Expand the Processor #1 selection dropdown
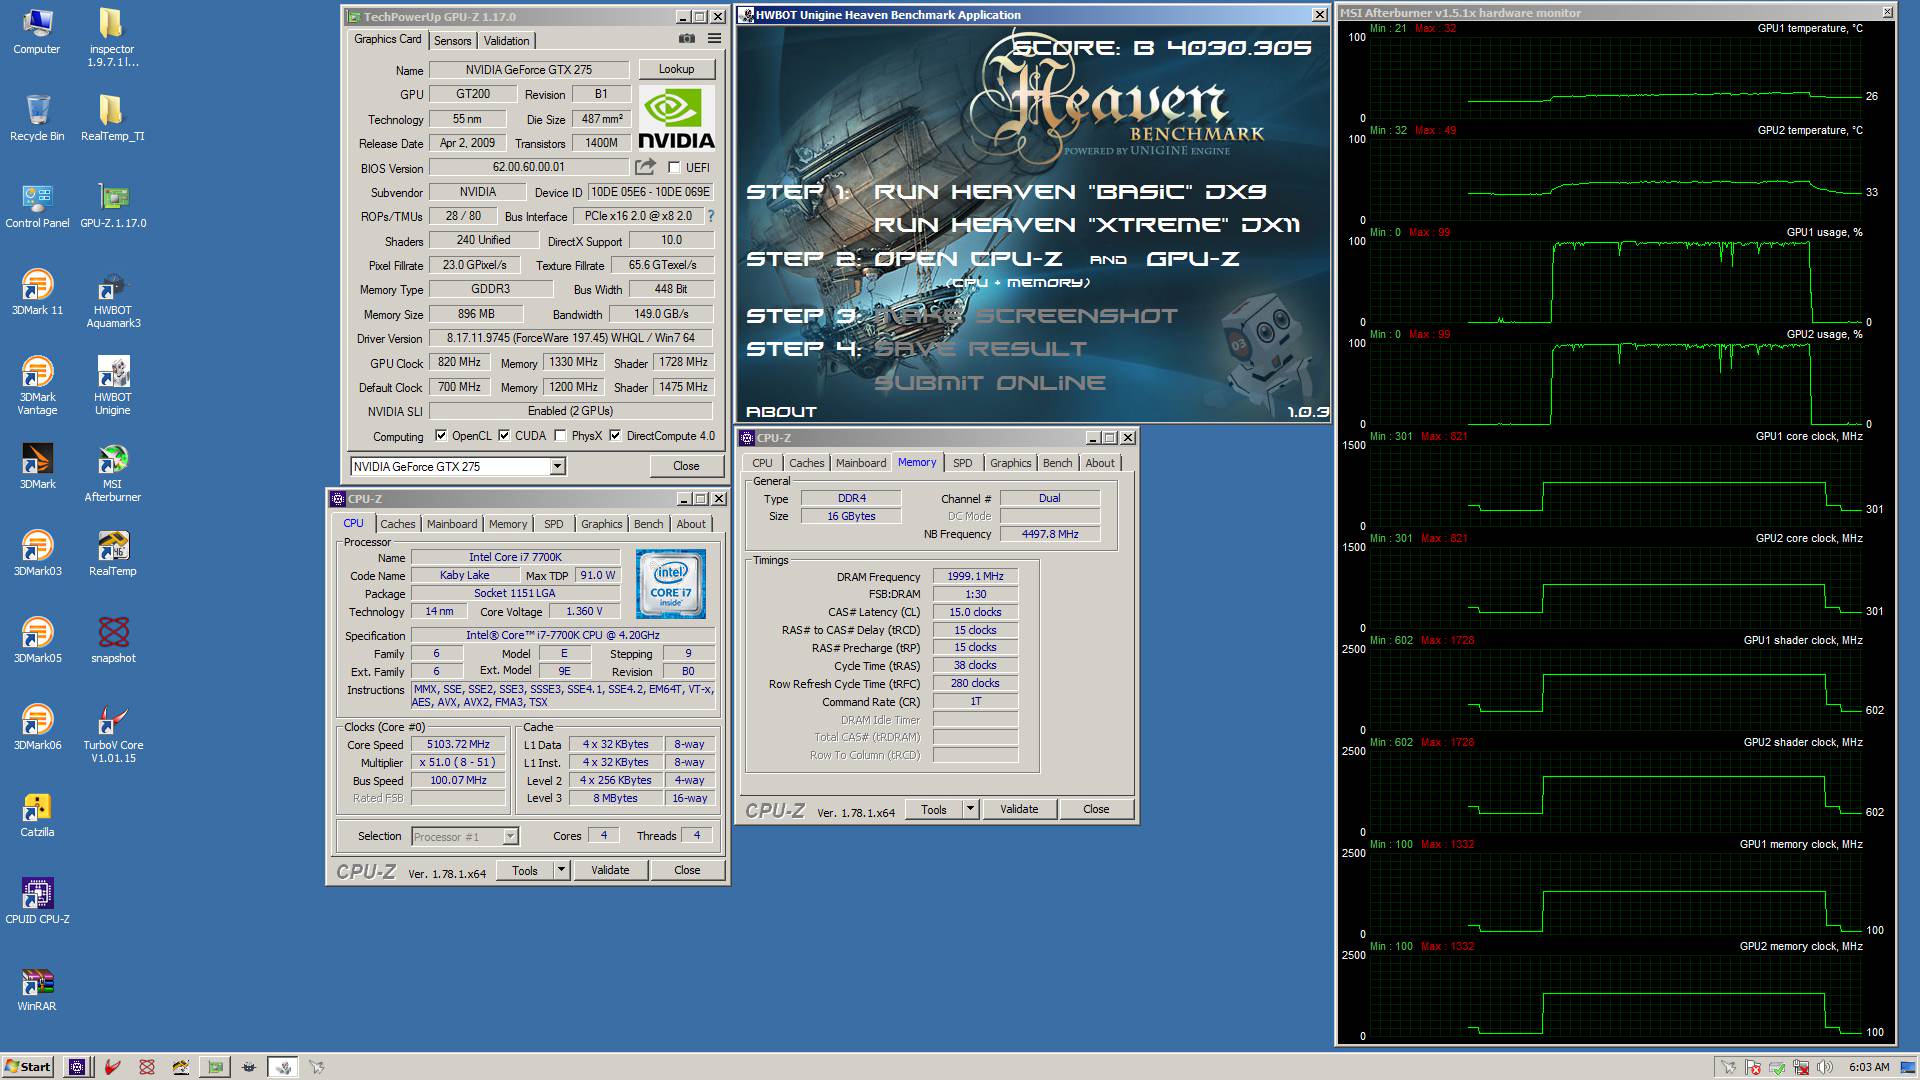This screenshot has width=1920, height=1080. tap(510, 836)
